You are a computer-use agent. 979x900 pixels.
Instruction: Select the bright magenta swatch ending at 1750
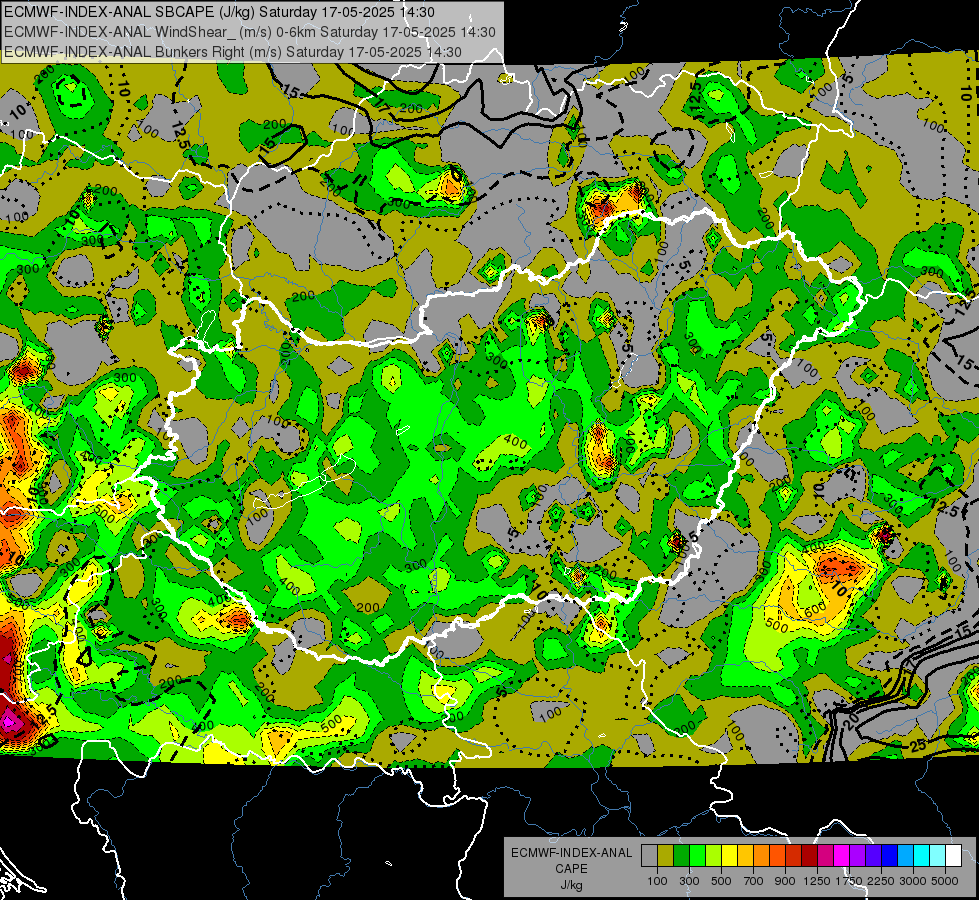coord(842,855)
